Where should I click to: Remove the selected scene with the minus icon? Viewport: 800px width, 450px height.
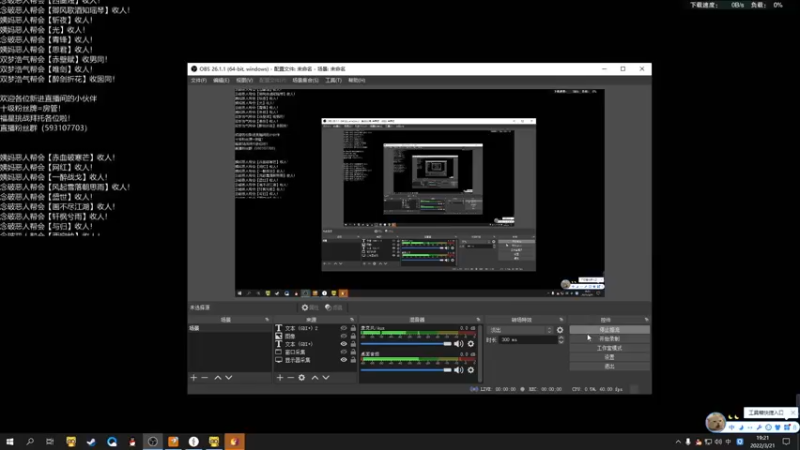pyautogui.click(x=205, y=378)
